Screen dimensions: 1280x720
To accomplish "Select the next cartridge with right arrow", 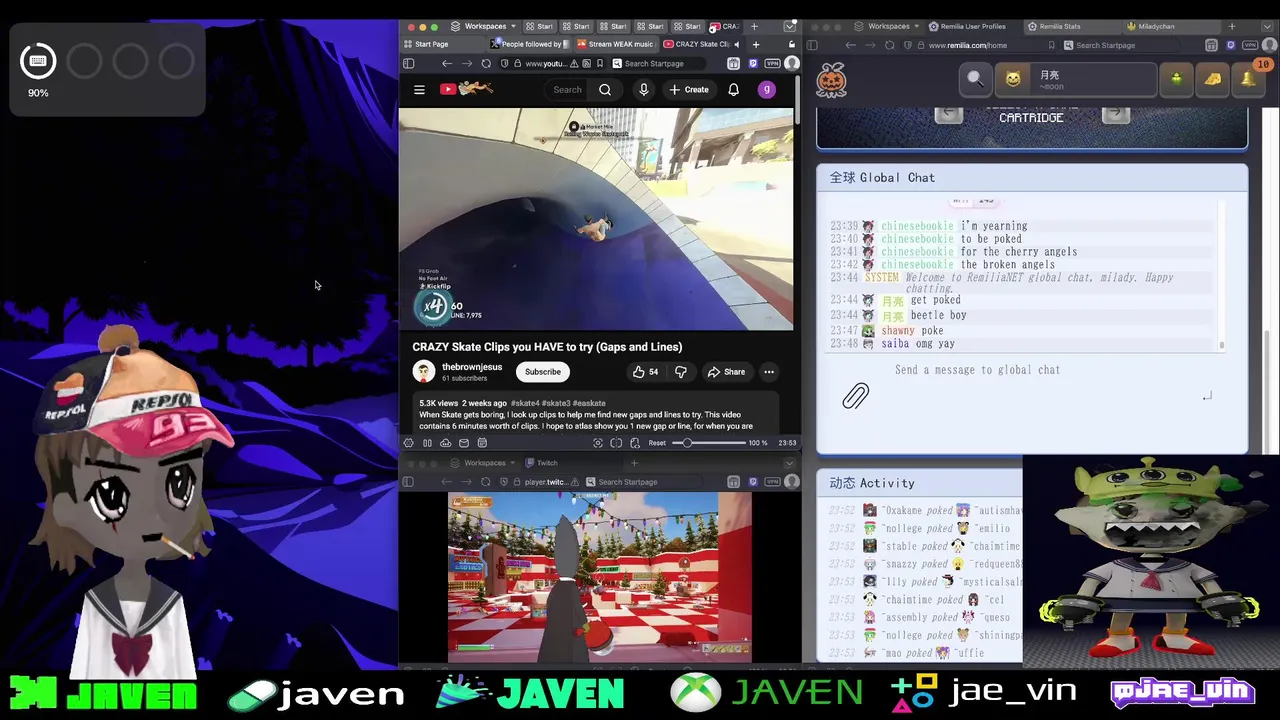I will pos(1116,115).
